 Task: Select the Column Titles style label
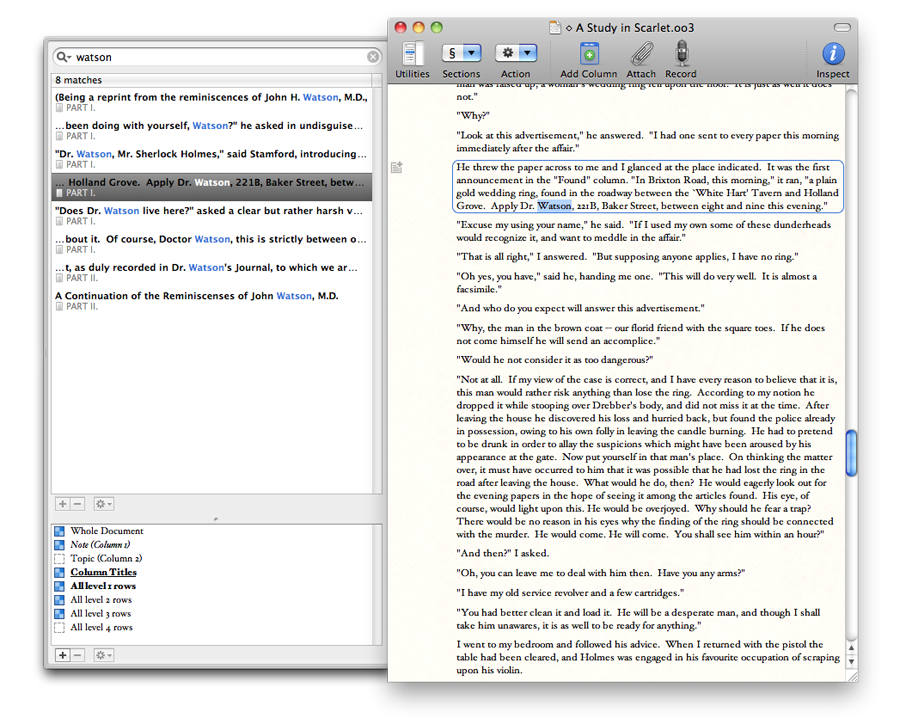(103, 572)
